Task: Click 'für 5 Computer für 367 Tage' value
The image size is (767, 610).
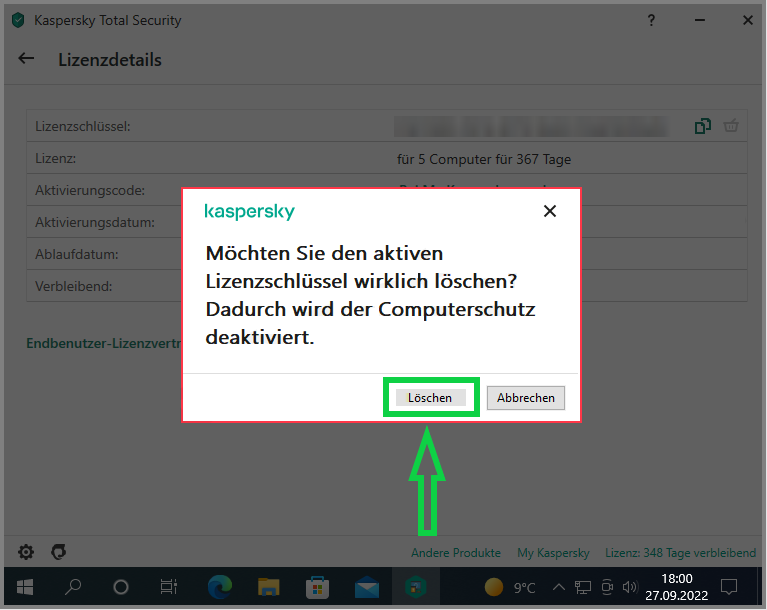Action: [x=484, y=159]
